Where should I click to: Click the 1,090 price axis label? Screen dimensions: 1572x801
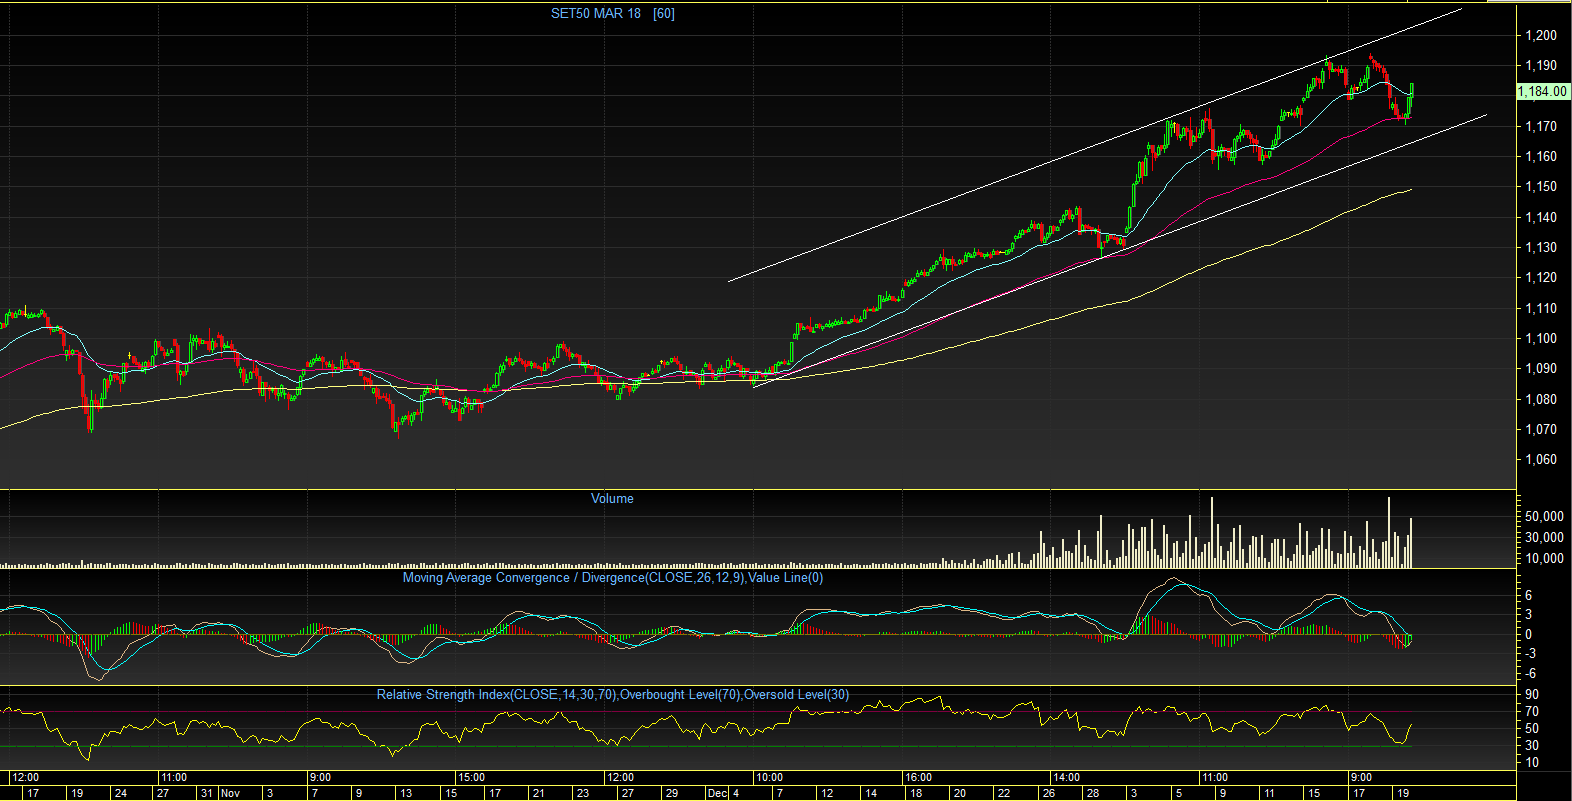tap(1541, 368)
